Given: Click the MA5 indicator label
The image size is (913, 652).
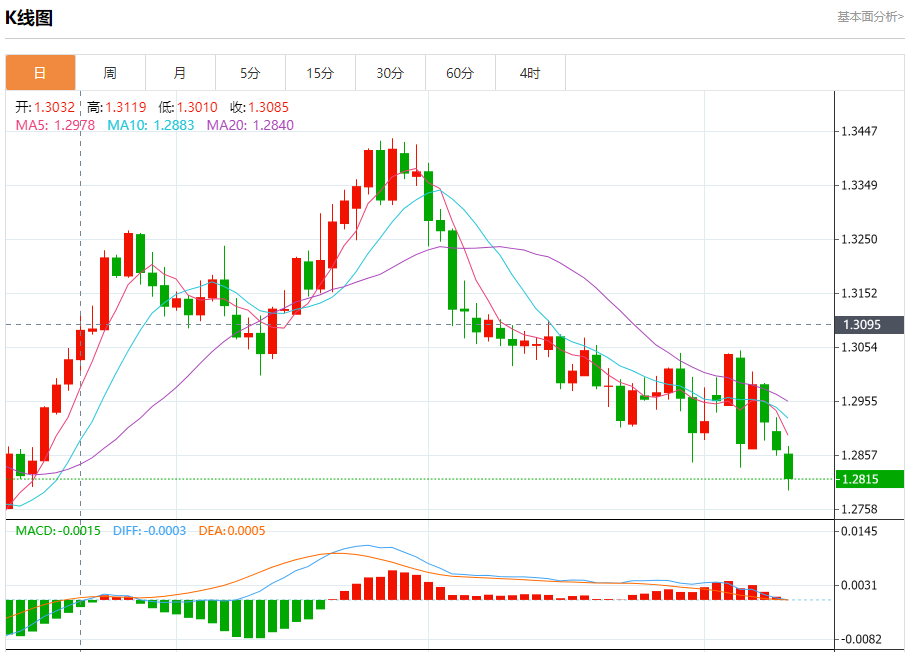Looking at the screenshot, I should 55,125.
